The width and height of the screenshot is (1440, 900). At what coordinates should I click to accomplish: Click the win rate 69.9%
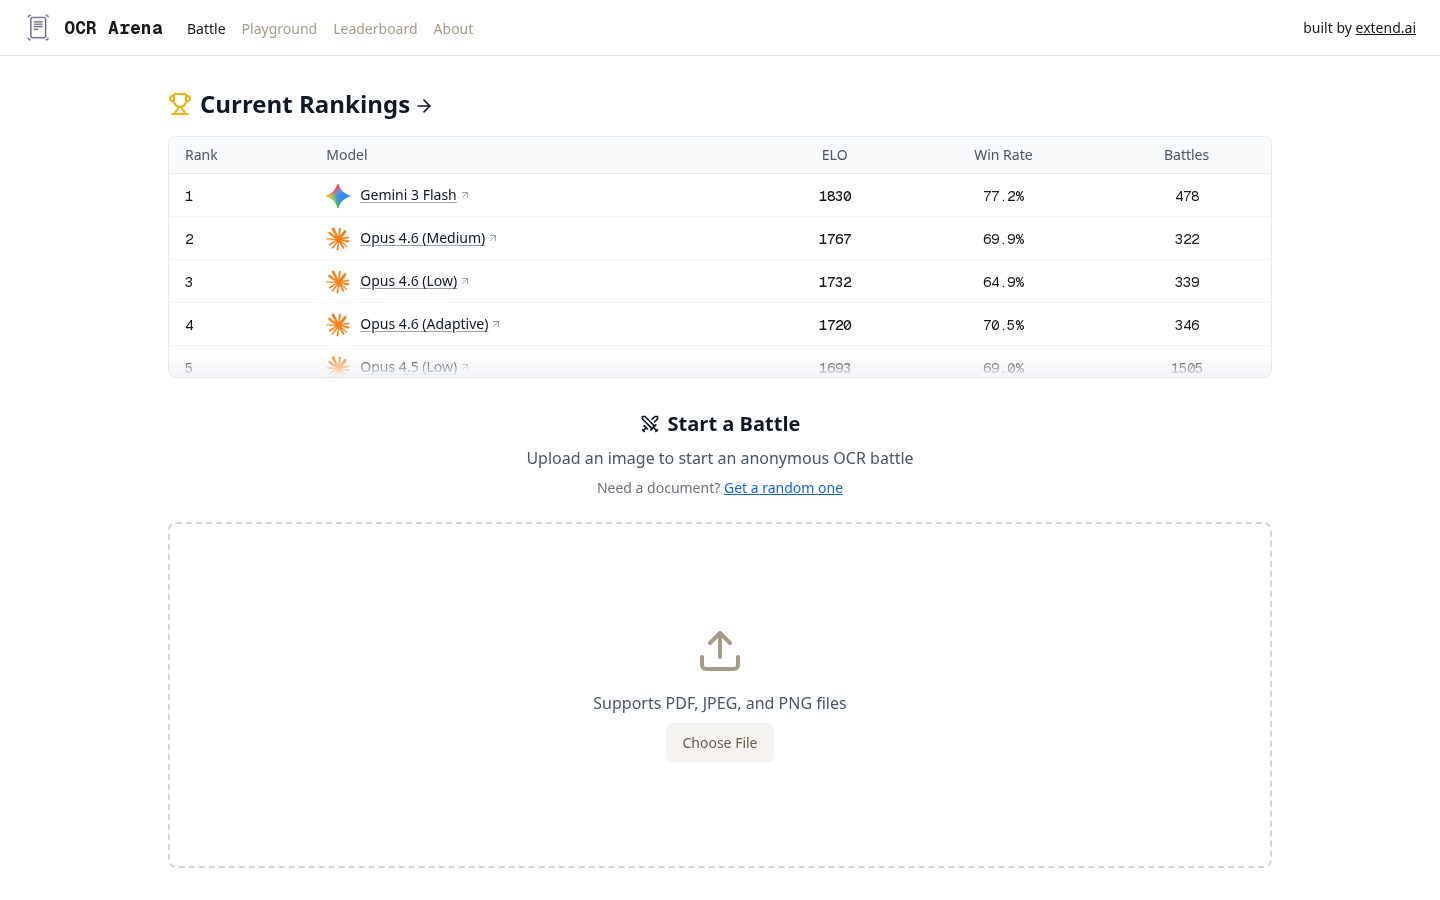(1003, 239)
